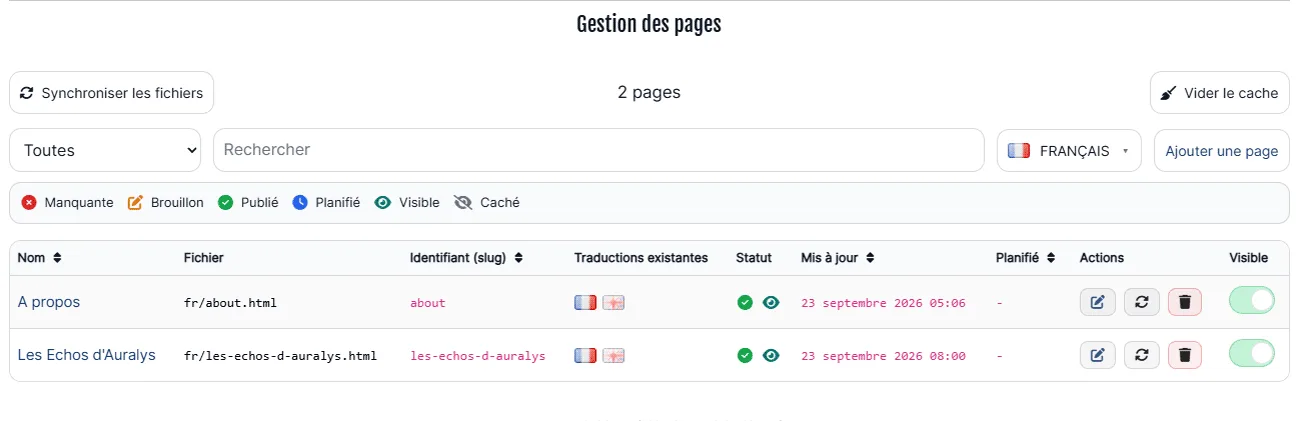
Task: Toggle visibility switch for A propos
Action: [x=1252, y=301]
